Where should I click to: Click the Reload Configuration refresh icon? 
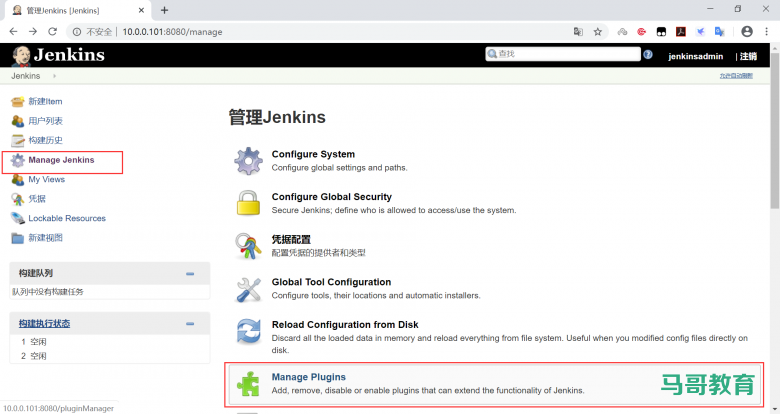tap(248, 331)
